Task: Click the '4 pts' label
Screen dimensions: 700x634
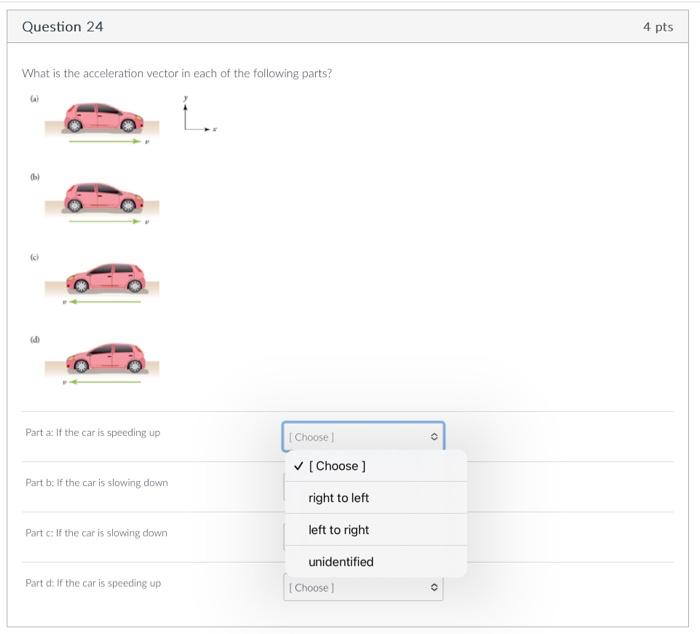Action: 658,27
